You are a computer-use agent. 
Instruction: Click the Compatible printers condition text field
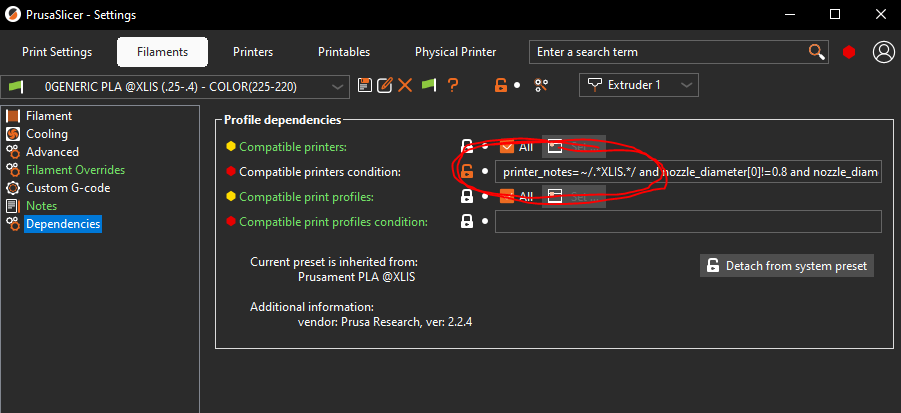point(688,171)
